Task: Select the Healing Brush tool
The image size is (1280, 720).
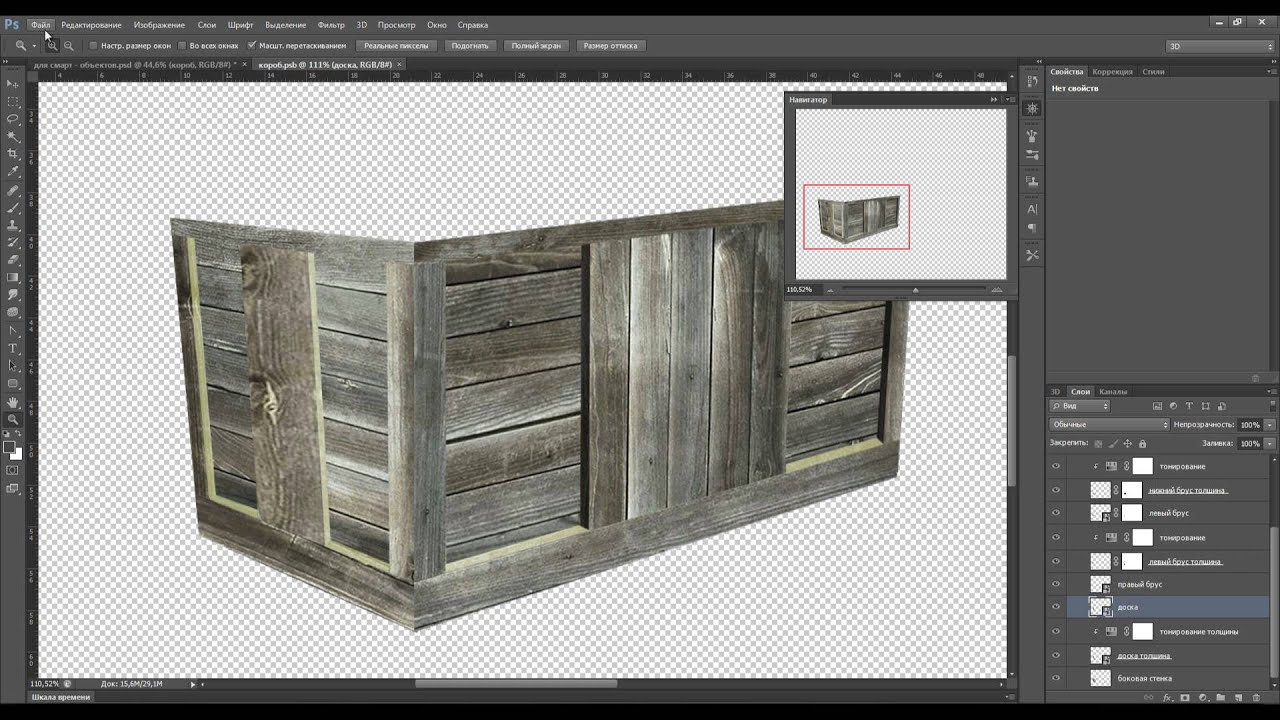Action: (x=13, y=190)
